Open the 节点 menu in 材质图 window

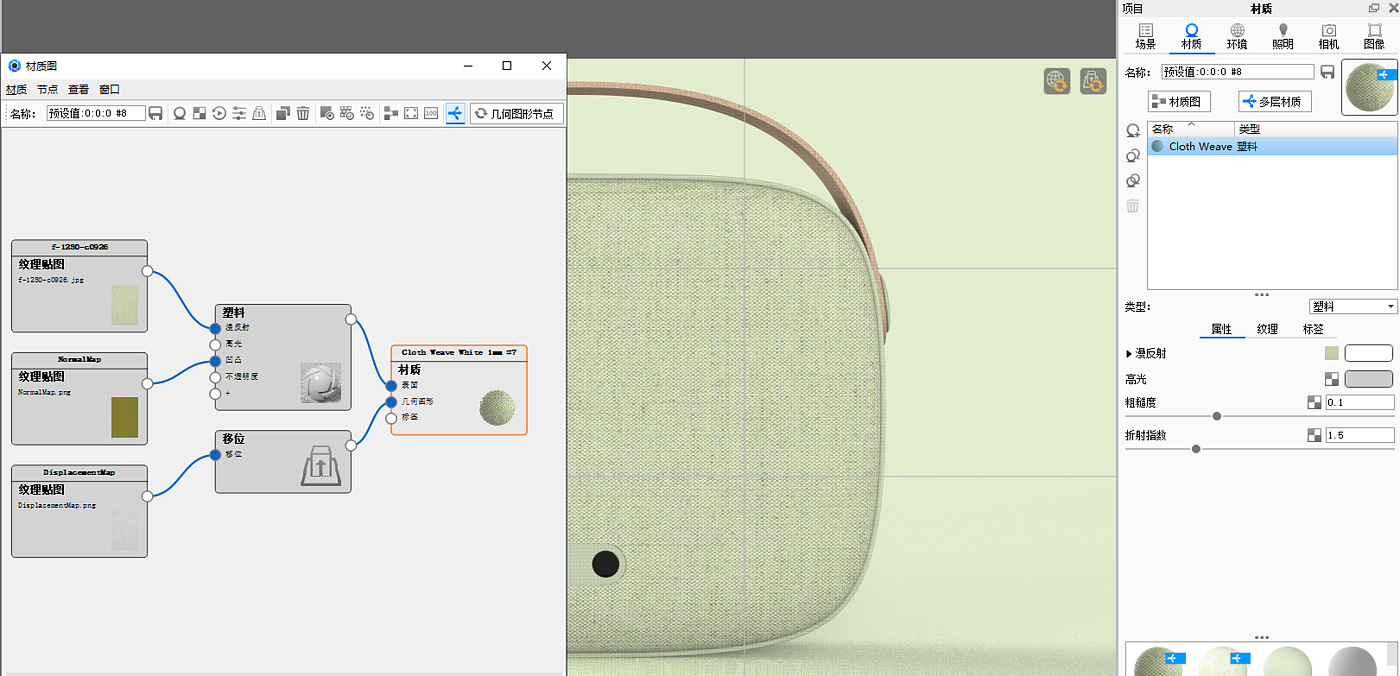[x=47, y=89]
